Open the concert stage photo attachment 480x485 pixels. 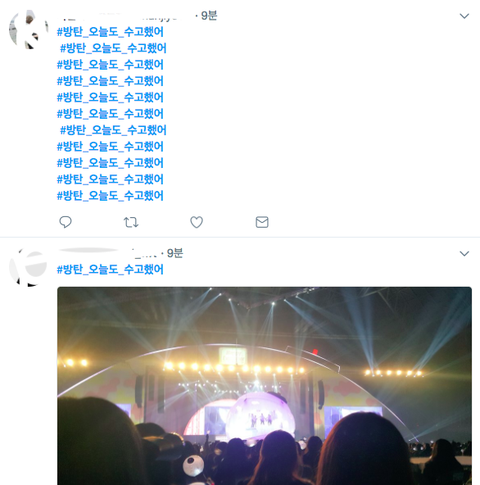[x=264, y=386]
